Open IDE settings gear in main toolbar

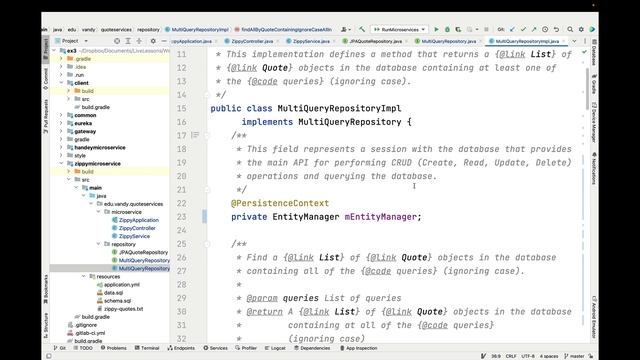click(x=581, y=29)
